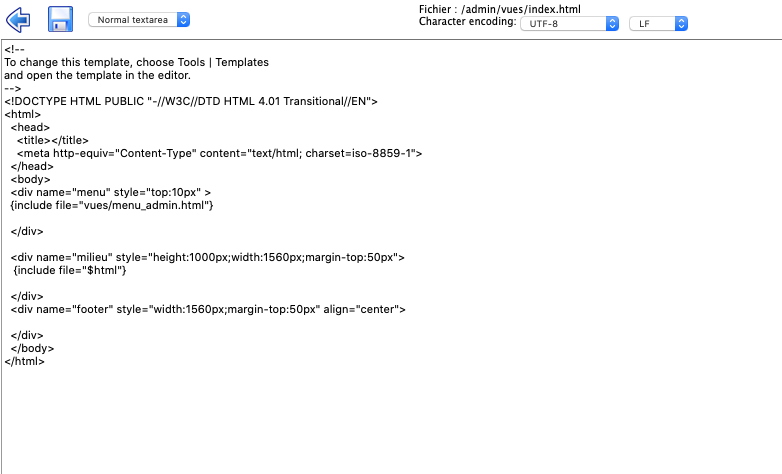782x474 pixels.
Task: Click the blue back arrow icon
Action: (x=18, y=19)
